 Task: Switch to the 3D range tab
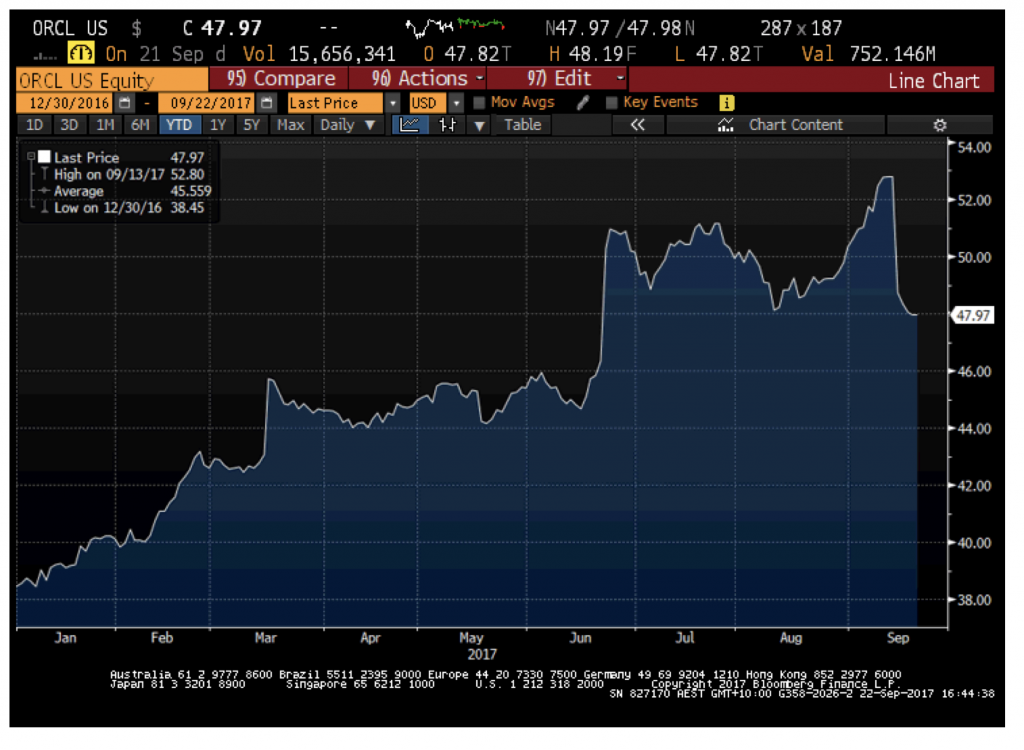point(69,125)
